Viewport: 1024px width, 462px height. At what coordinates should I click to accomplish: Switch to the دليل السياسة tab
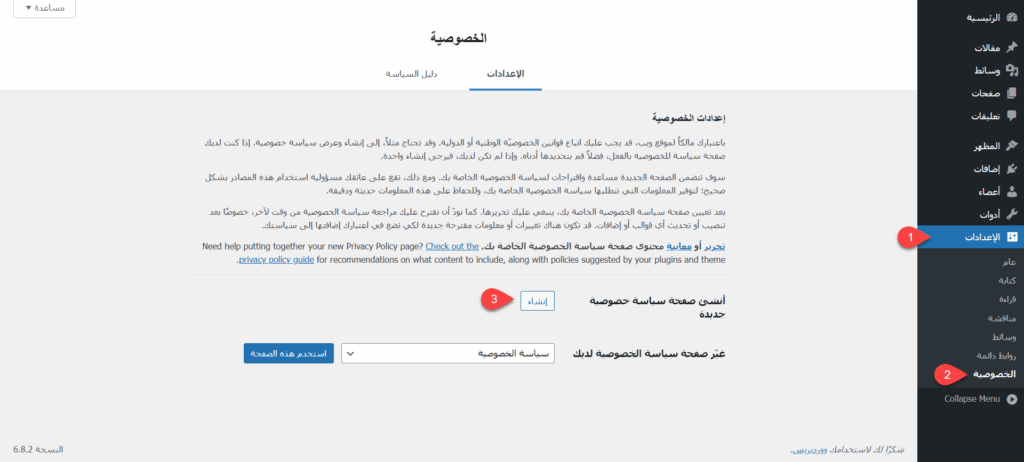click(x=411, y=73)
